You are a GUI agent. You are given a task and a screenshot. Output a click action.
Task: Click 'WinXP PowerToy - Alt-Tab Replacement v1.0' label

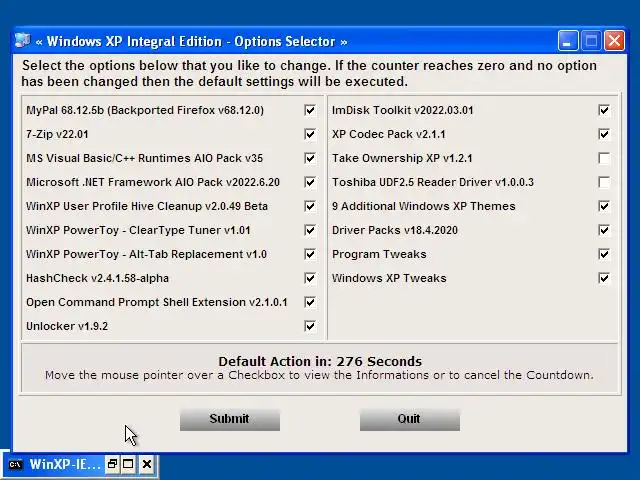[146, 254]
